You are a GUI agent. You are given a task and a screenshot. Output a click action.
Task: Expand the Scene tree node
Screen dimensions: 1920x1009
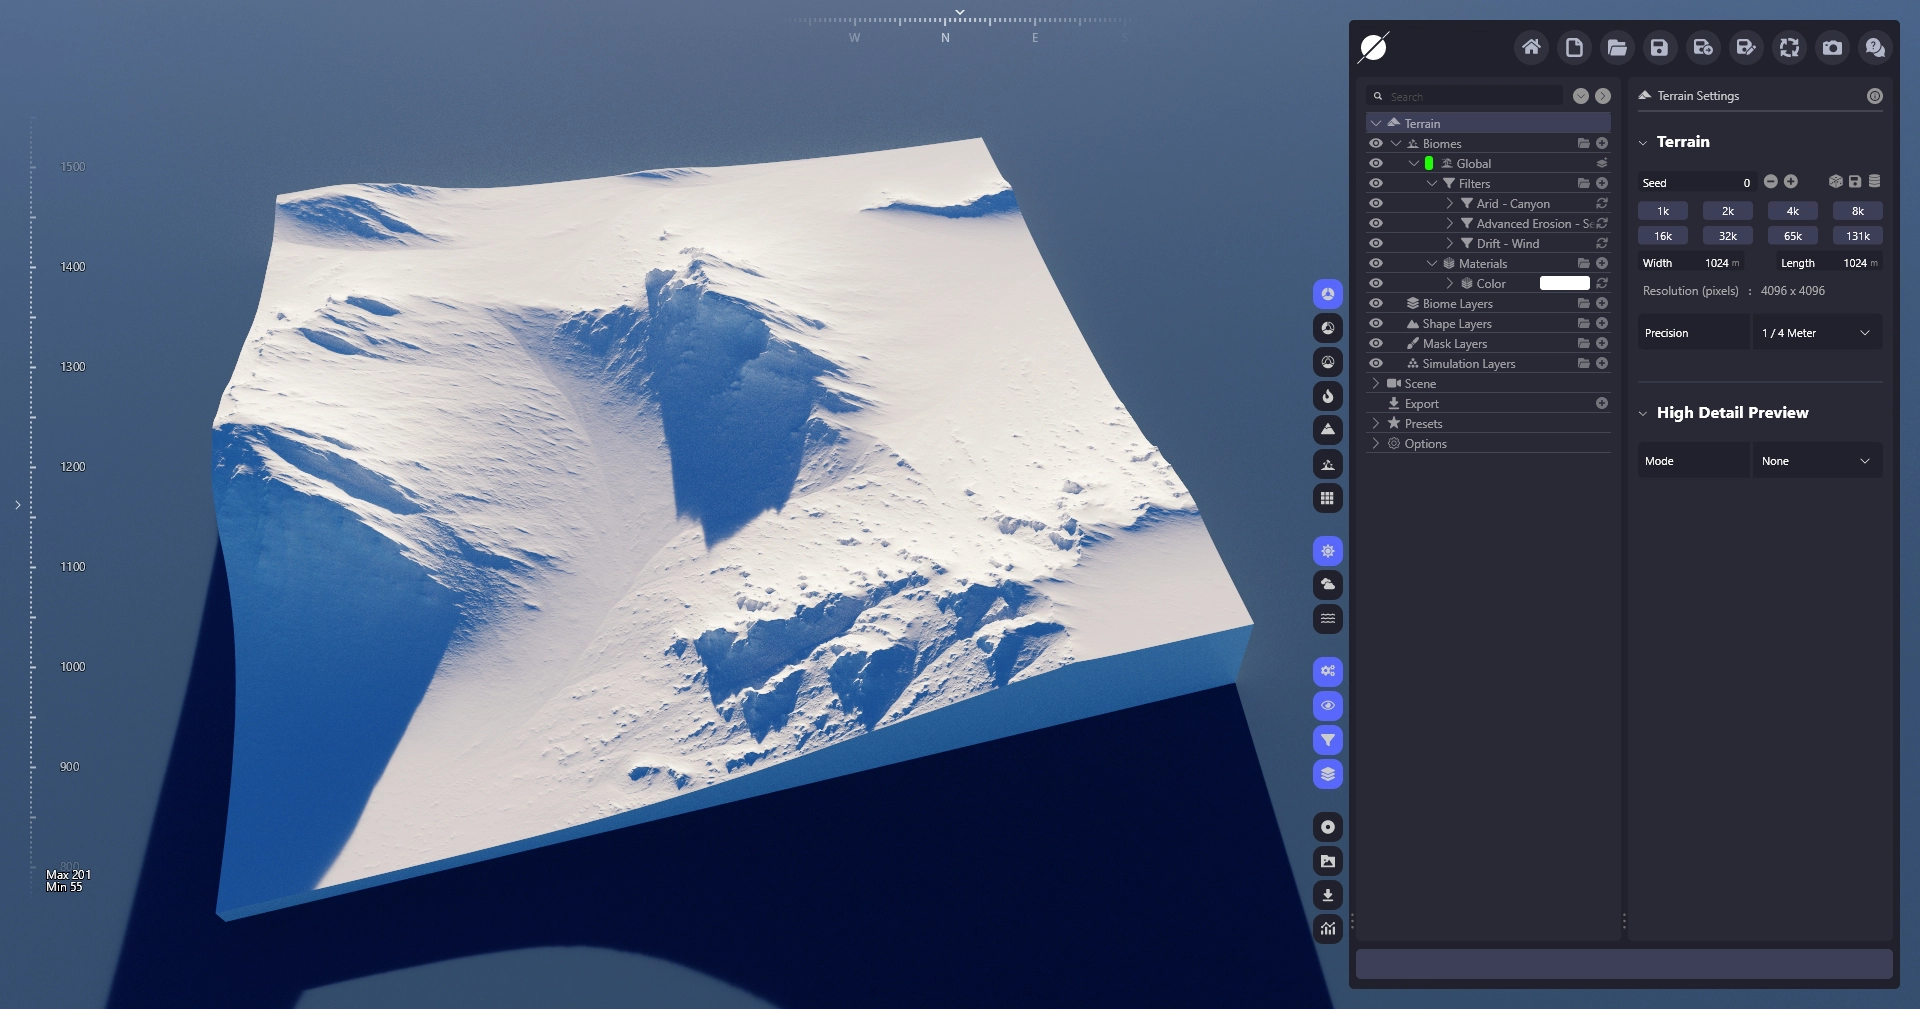click(x=1376, y=383)
